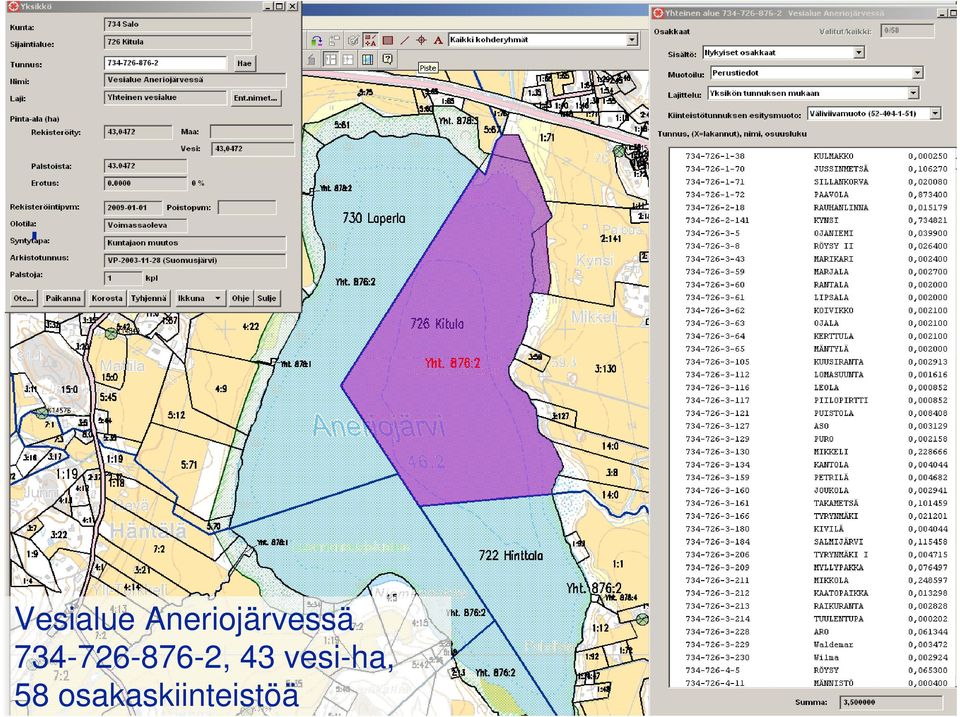Toggle the object type selector icon with letter A
960x717 pixels.
(370, 40)
